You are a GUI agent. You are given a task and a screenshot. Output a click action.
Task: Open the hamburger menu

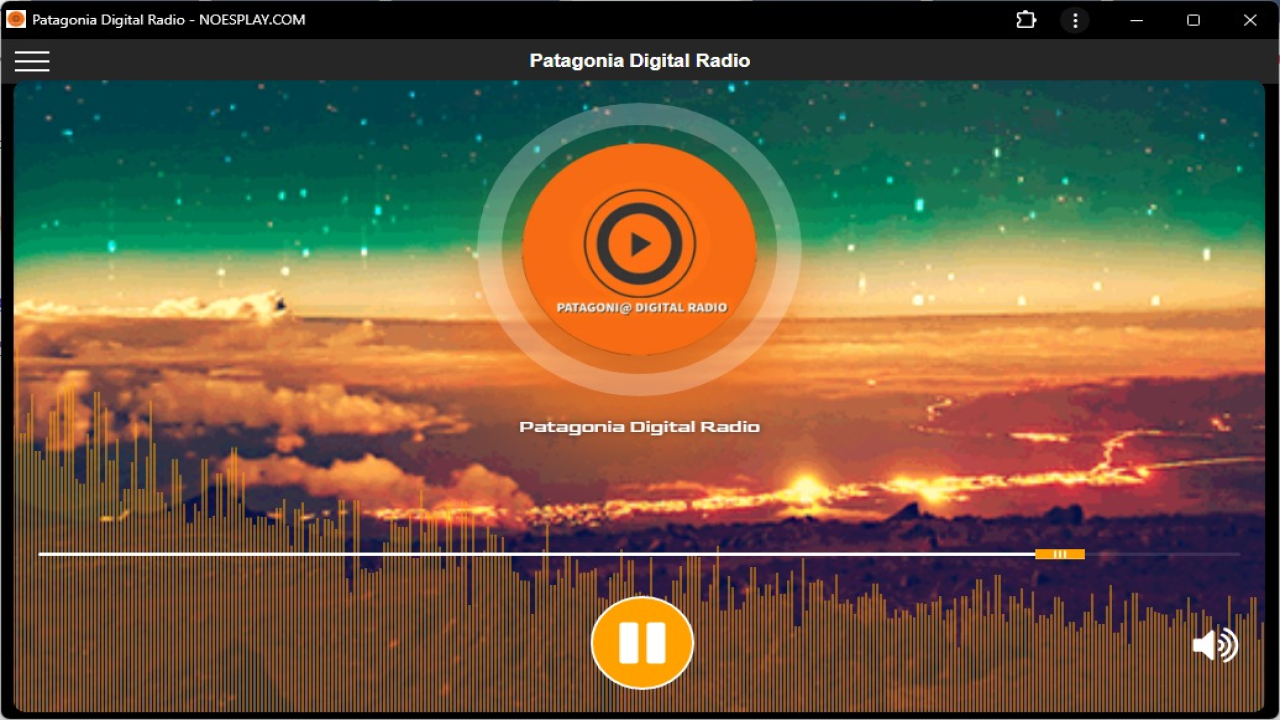[32, 61]
